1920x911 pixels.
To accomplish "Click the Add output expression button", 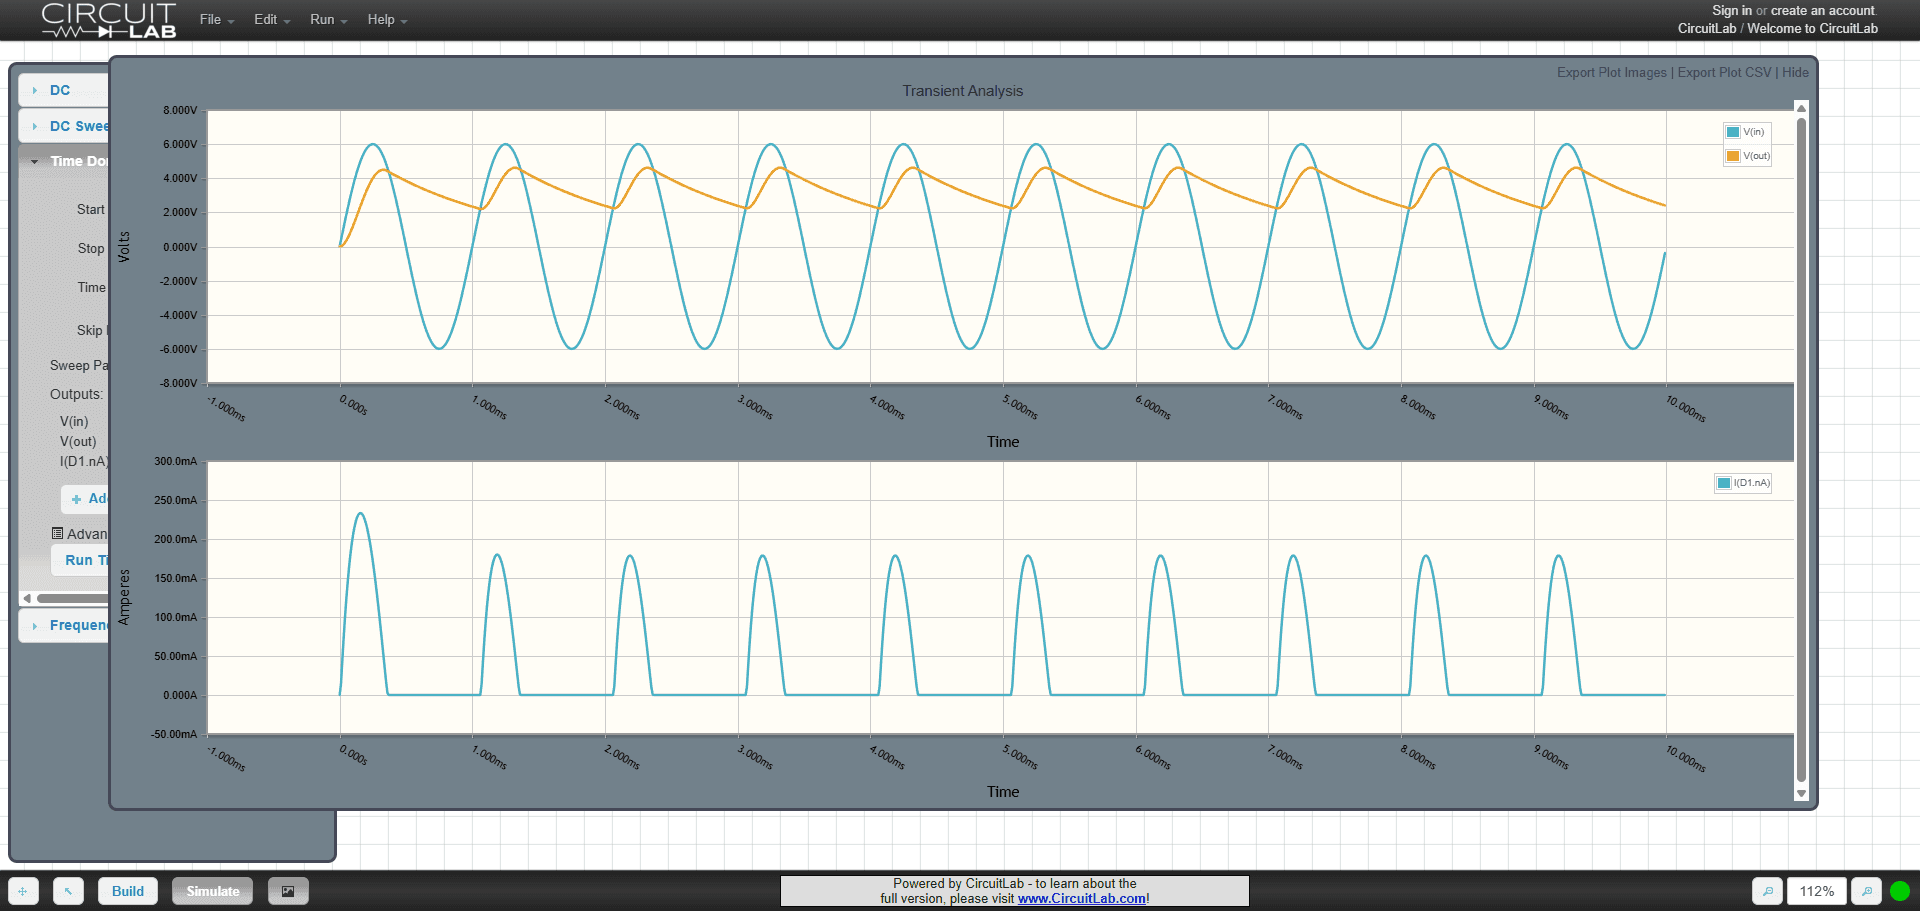I will (85, 499).
